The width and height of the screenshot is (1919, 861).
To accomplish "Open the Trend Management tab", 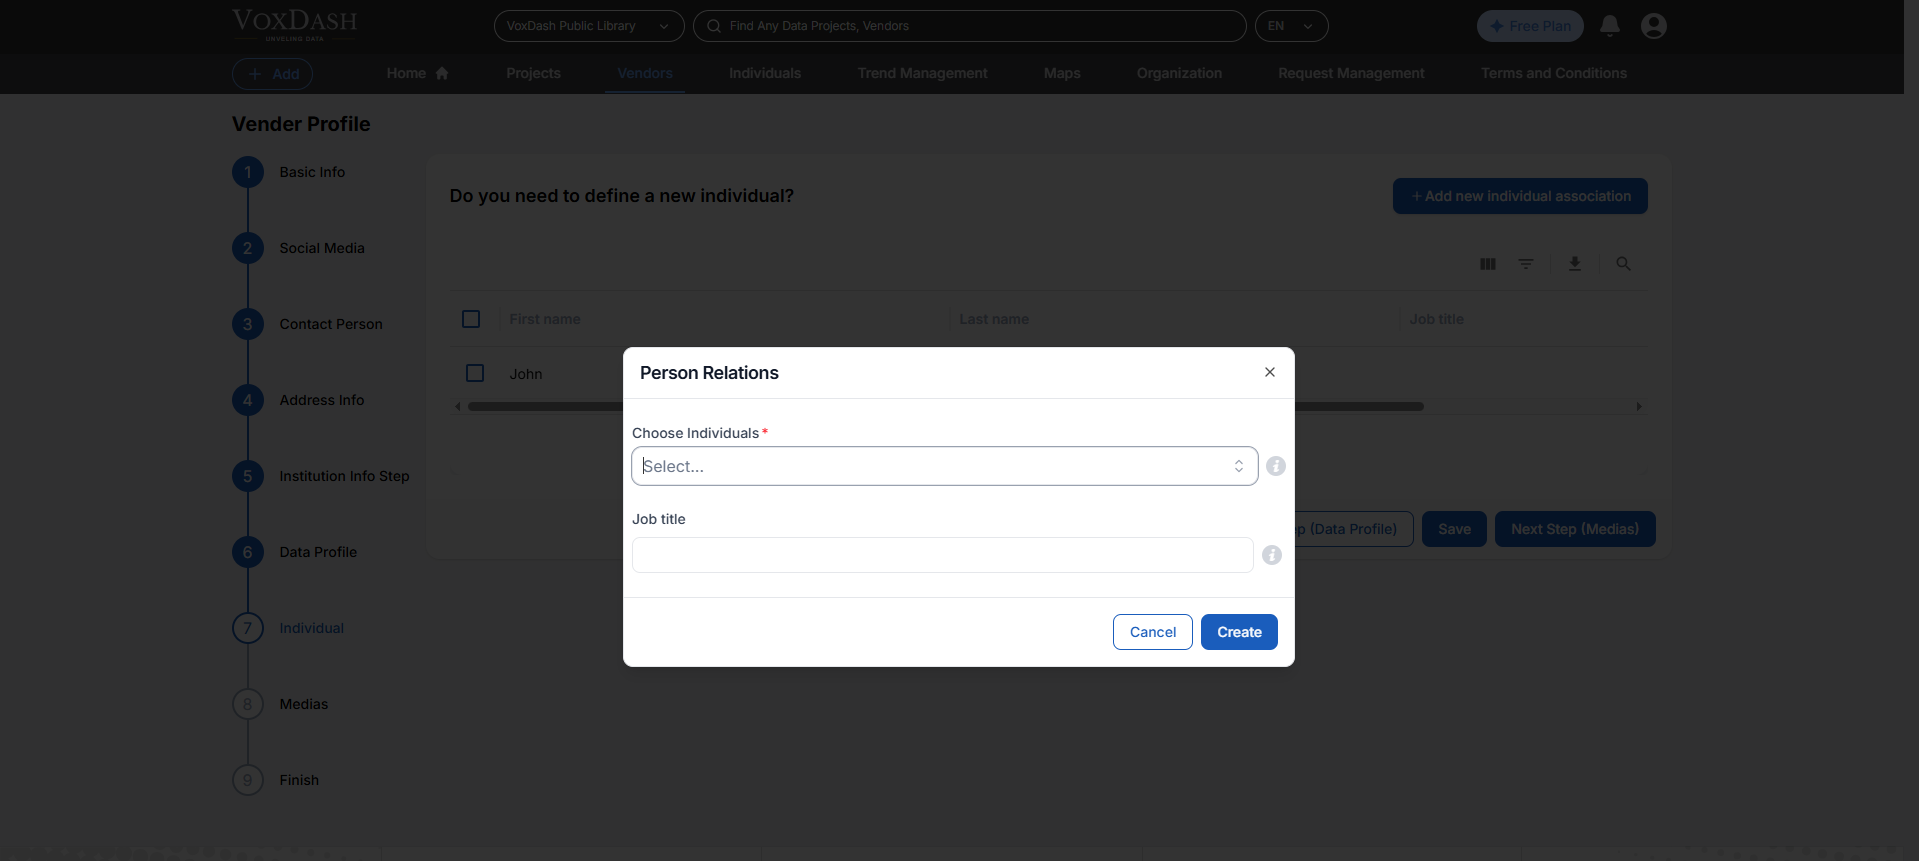I will point(922,73).
